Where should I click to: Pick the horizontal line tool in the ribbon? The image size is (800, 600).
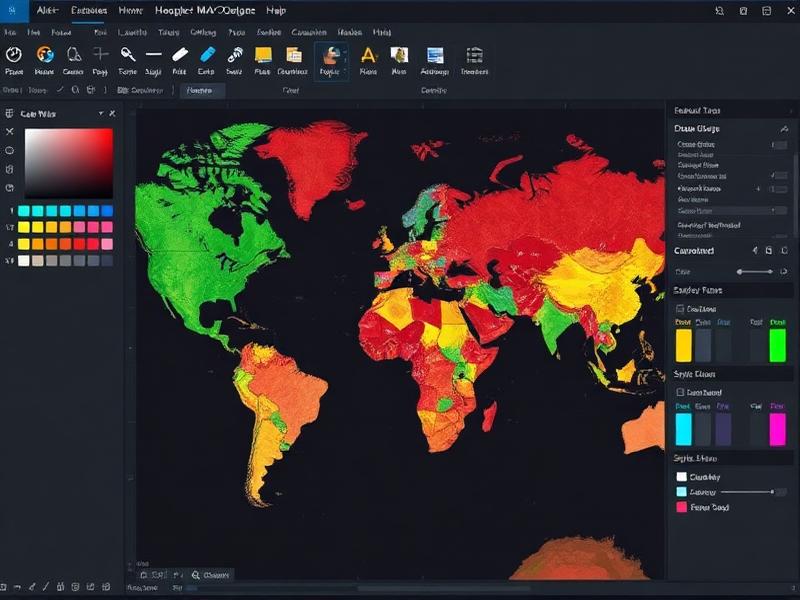click(x=154, y=54)
